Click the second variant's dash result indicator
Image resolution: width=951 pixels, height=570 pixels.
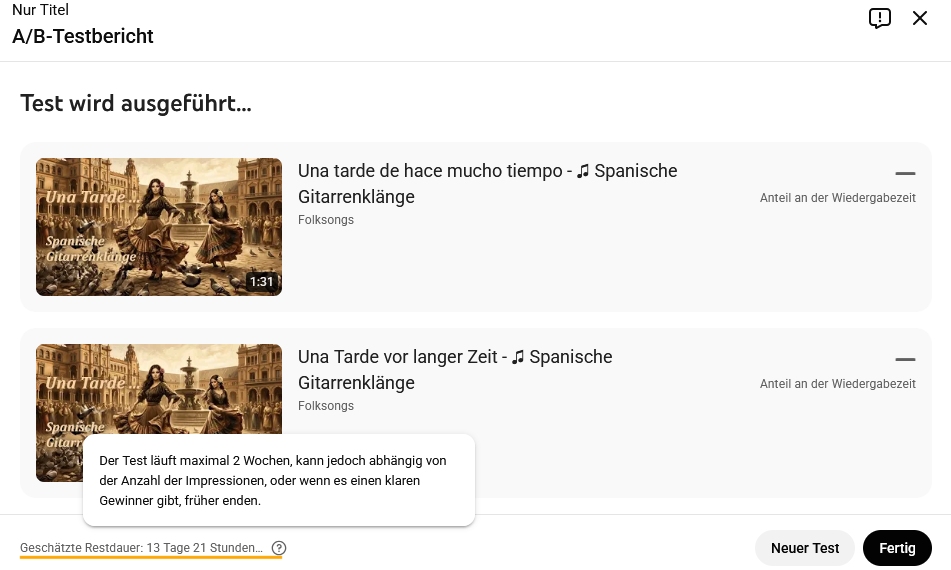click(x=905, y=359)
